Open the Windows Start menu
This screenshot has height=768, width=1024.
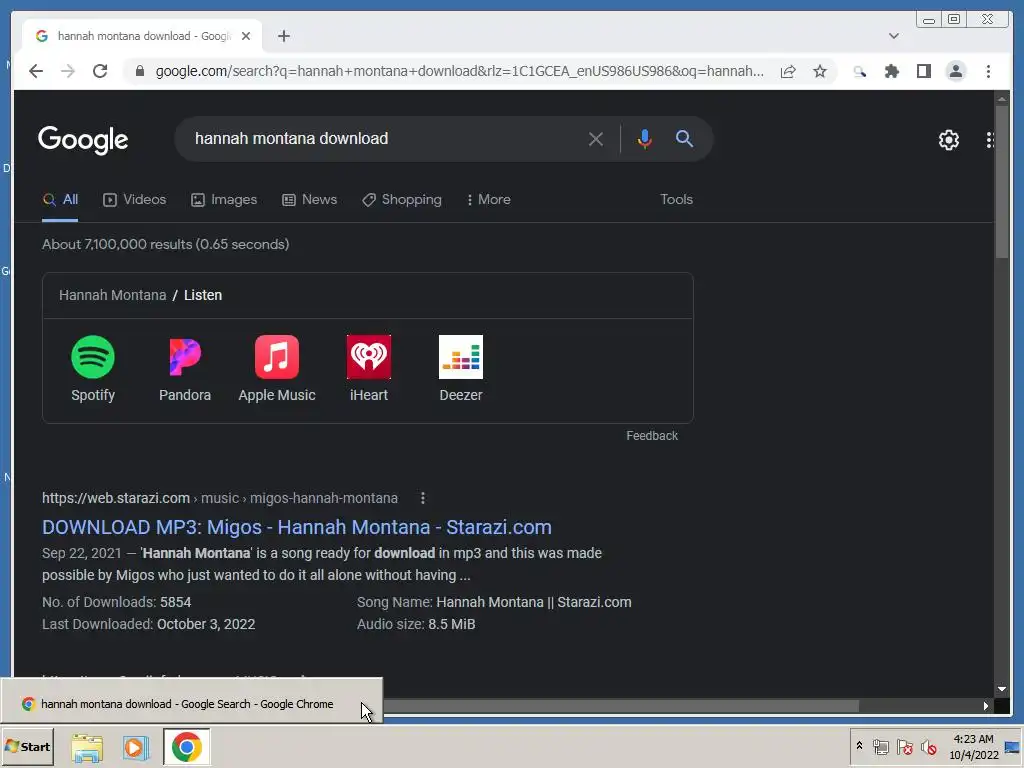click(x=27, y=746)
